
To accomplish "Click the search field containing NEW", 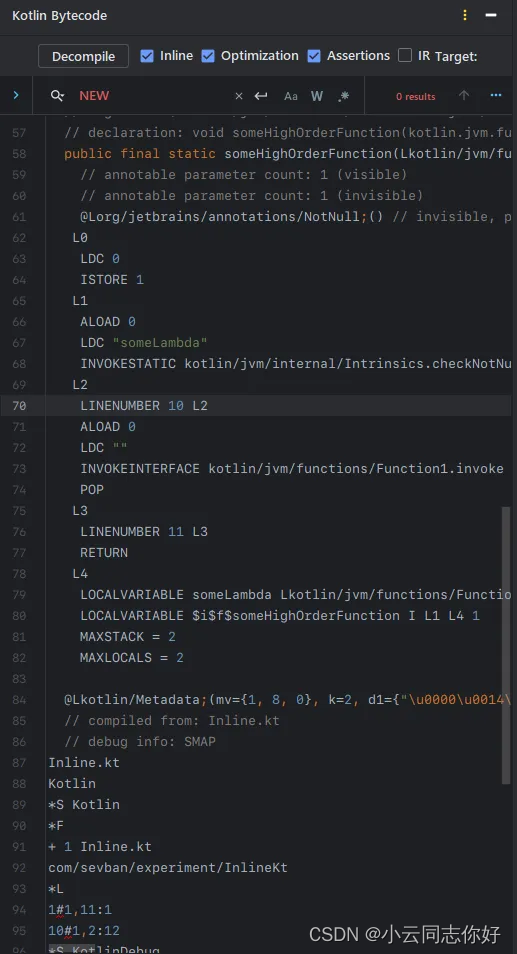I will pyautogui.click(x=146, y=96).
